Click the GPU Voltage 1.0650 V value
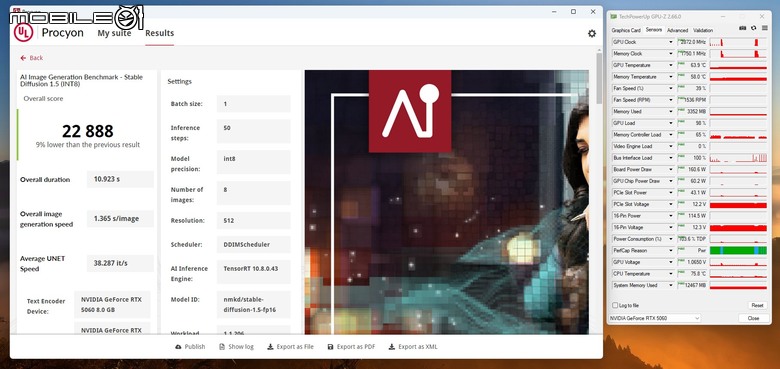 click(x=692, y=262)
